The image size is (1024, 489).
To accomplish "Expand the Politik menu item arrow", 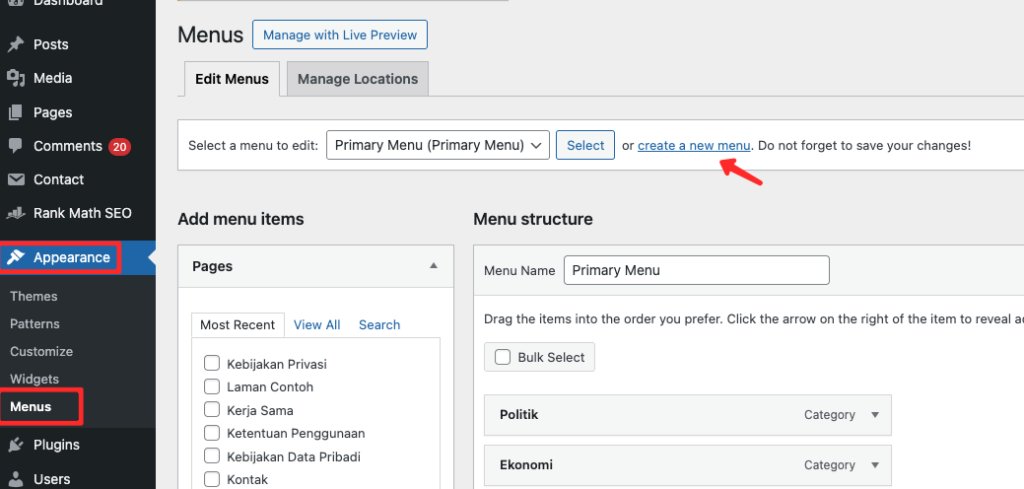I will (x=875, y=415).
